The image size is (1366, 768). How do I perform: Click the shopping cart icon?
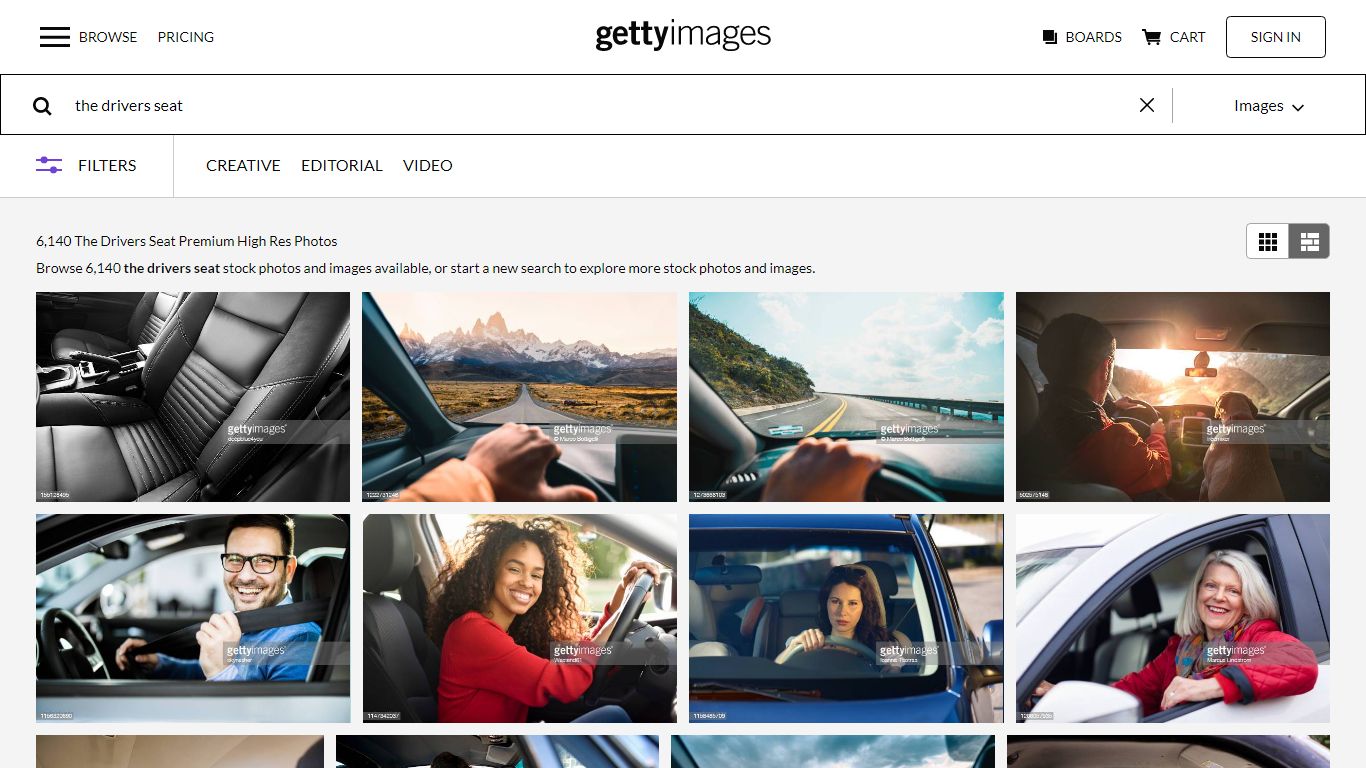(x=1151, y=37)
